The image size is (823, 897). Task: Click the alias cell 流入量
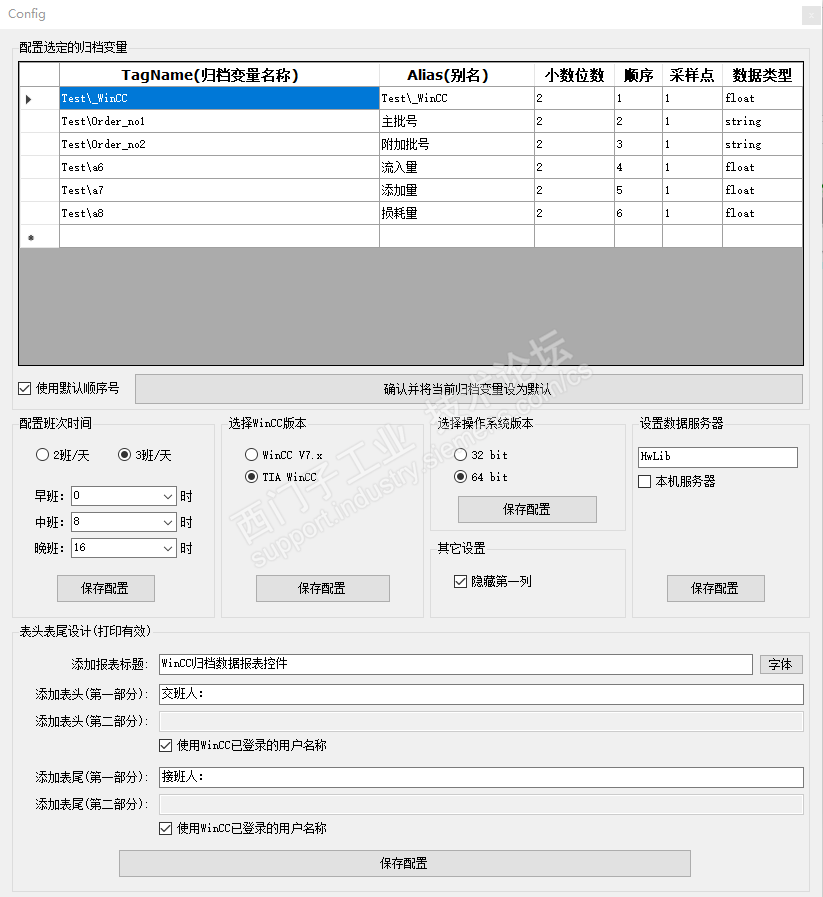457,167
